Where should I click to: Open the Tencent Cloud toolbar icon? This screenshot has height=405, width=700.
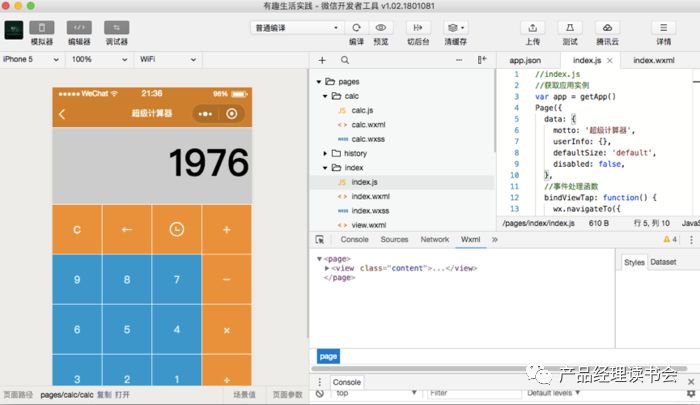pyautogui.click(x=607, y=27)
